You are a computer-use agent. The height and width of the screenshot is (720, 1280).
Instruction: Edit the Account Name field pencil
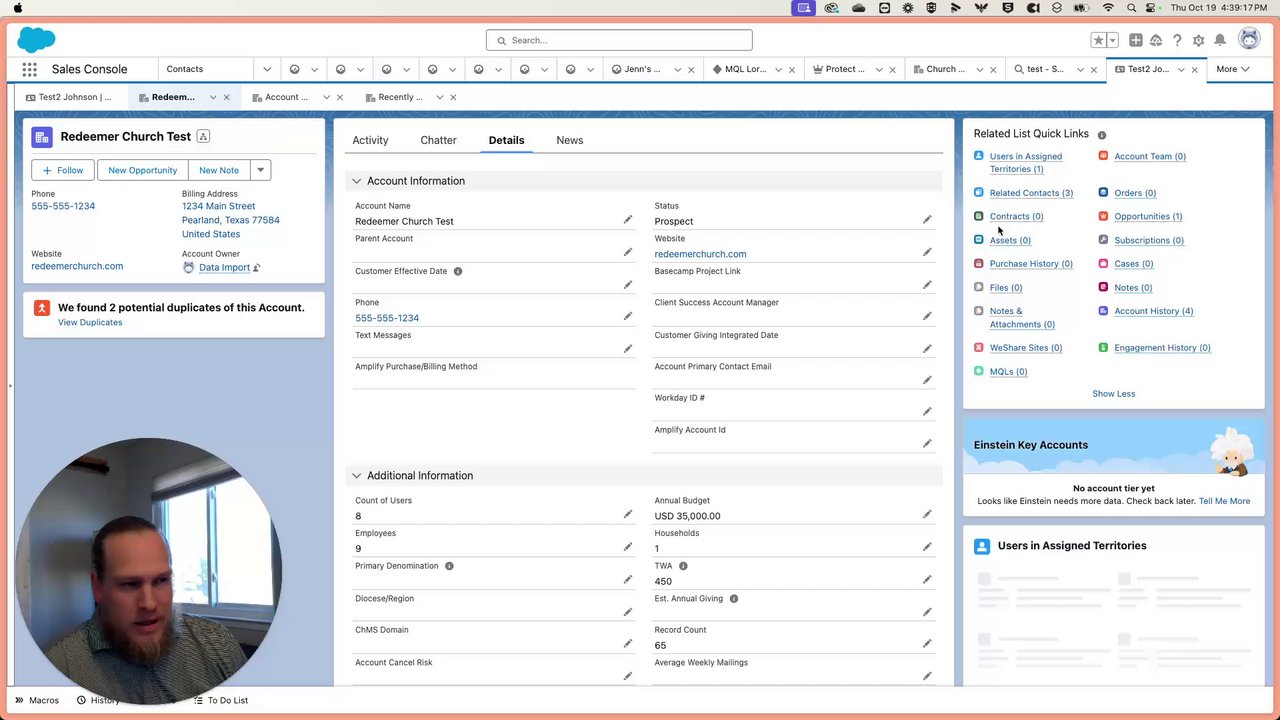point(628,219)
